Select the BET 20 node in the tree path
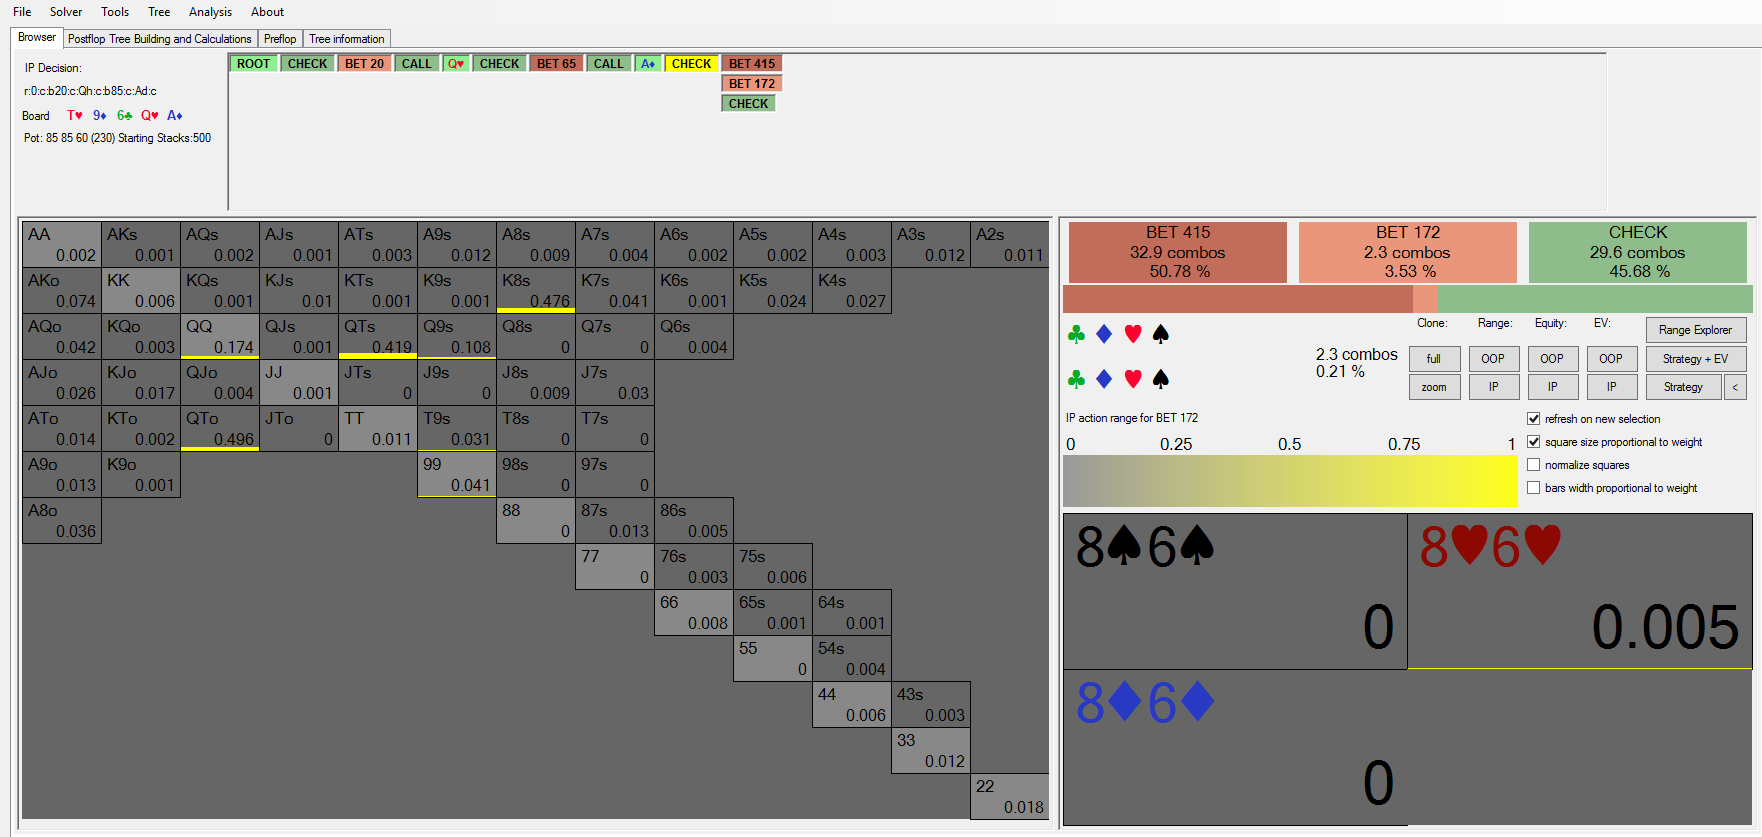The height and width of the screenshot is (837, 1762). pyautogui.click(x=365, y=64)
